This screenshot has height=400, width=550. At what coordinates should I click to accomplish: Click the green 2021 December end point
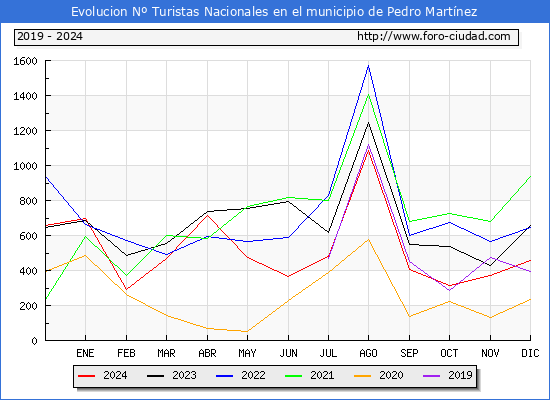(x=530, y=176)
